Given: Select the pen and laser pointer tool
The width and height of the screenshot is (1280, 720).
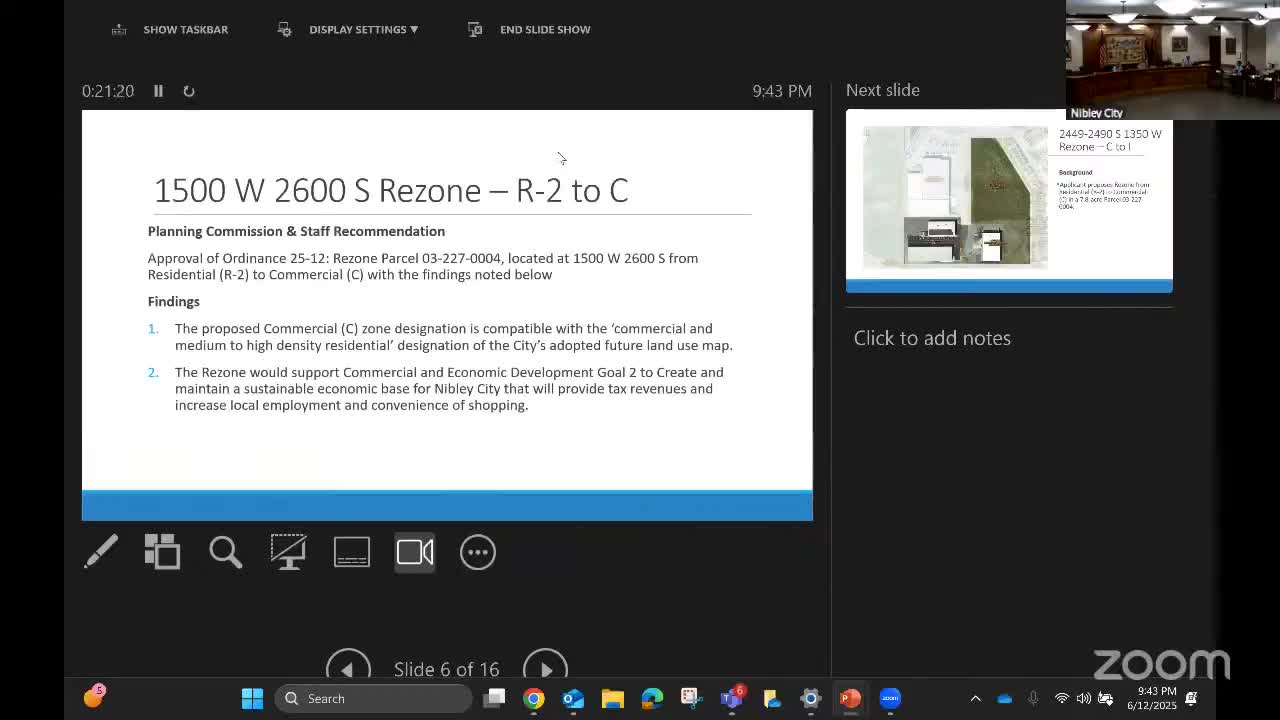Looking at the screenshot, I should click(x=101, y=552).
